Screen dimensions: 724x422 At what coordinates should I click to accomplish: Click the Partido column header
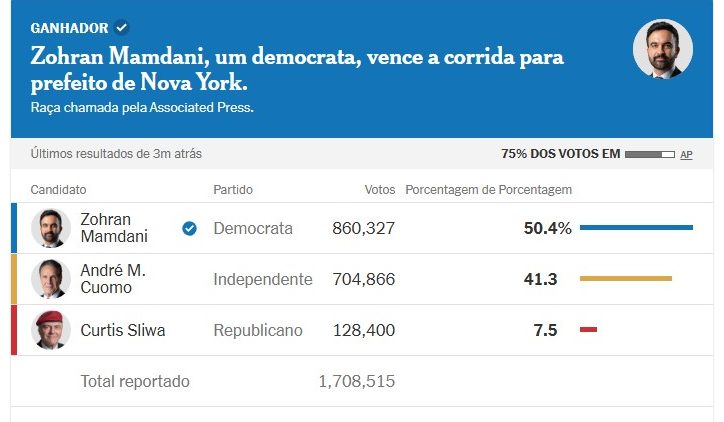coord(233,189)
